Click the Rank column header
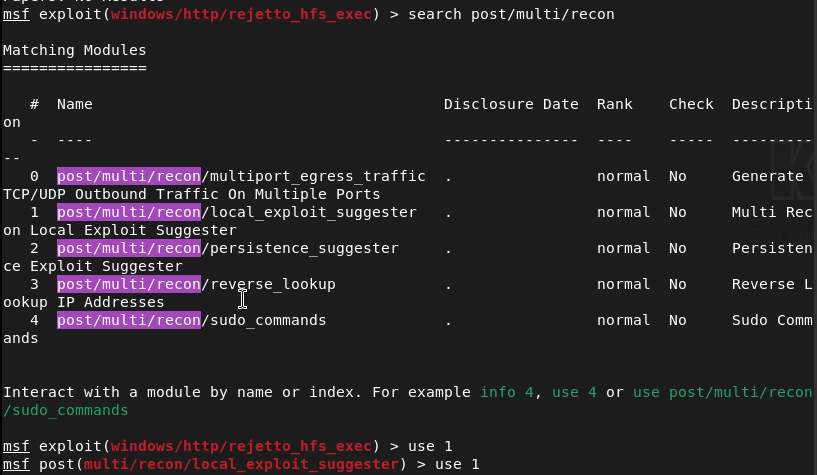Viewport: 817px width, 475px height. click(x=614, y=104)
